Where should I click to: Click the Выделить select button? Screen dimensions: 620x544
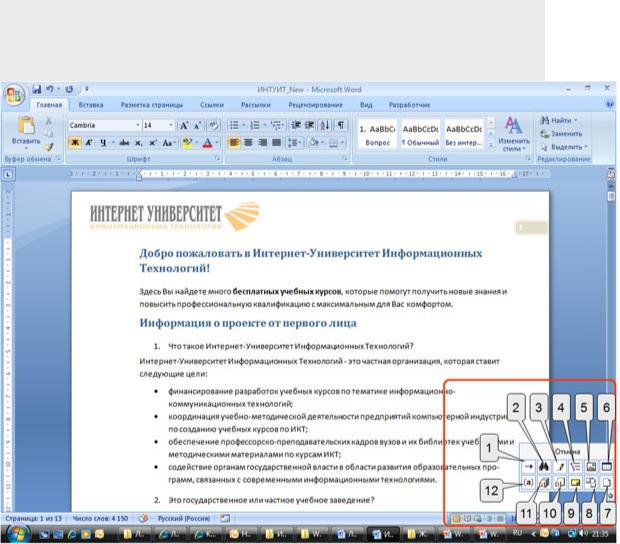pos(564,147)
